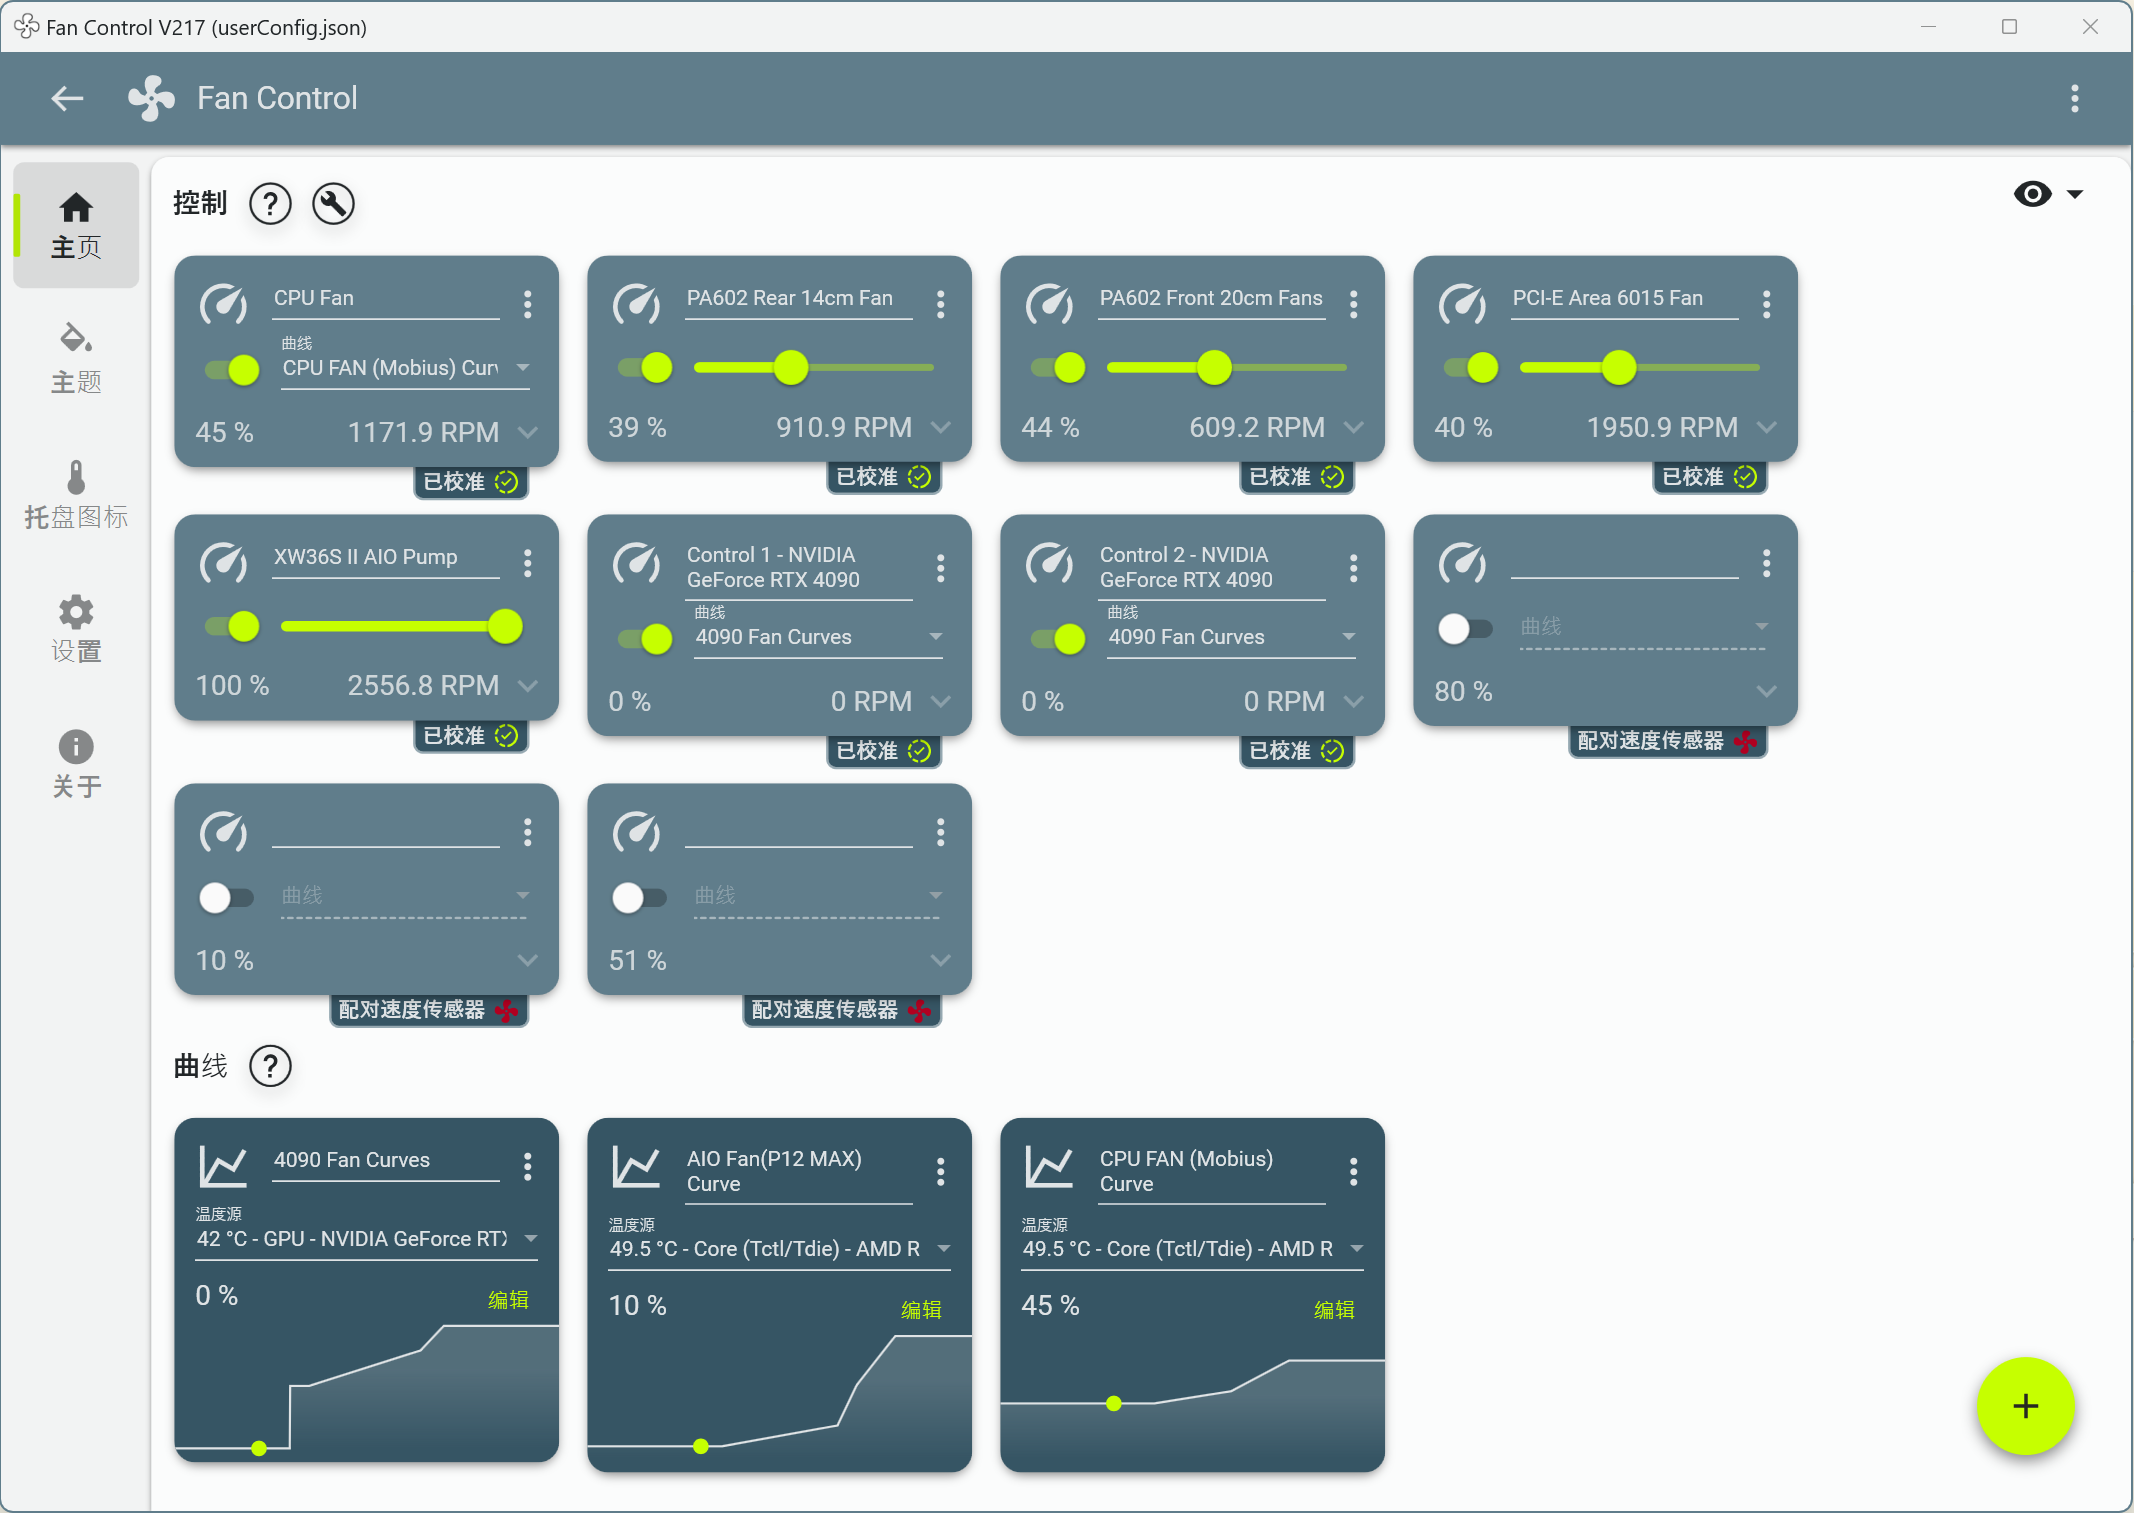2134x1513 pixels.
Task: Click the back arrow in the header
Action: 67,98
